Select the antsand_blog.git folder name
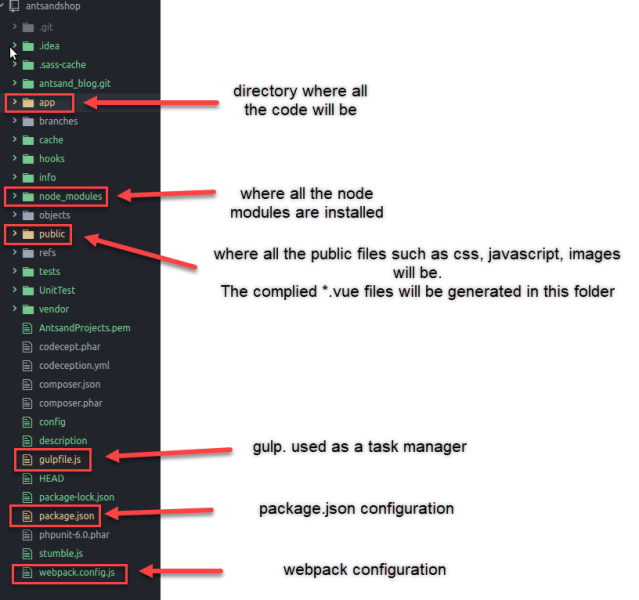This screenshot has height=600, width=639. pos(75,84)
